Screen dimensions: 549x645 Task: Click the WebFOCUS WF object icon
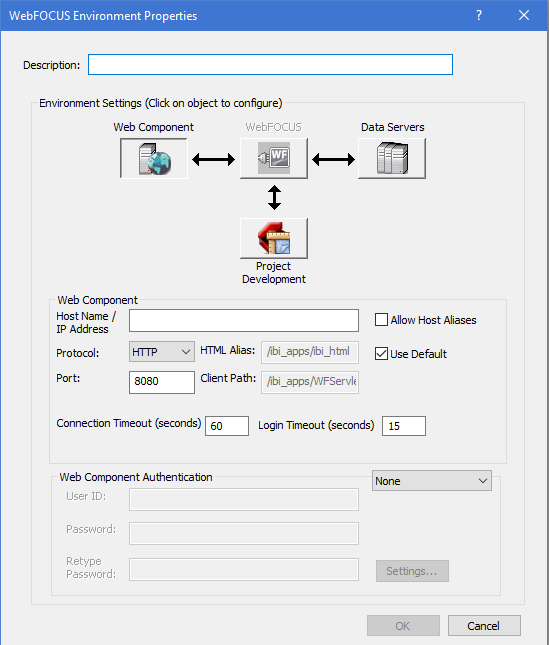pyautogui.click(x=274, y=158)
